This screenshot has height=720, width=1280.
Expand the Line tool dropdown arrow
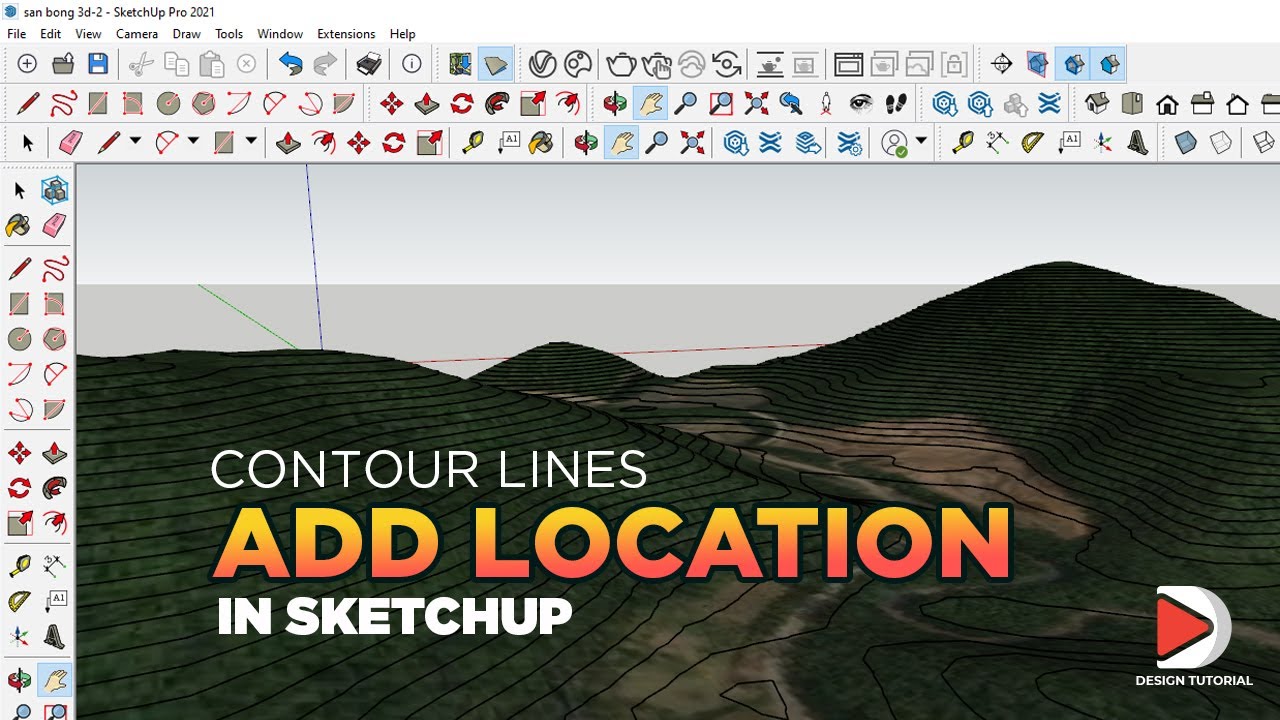pos(135,142)
